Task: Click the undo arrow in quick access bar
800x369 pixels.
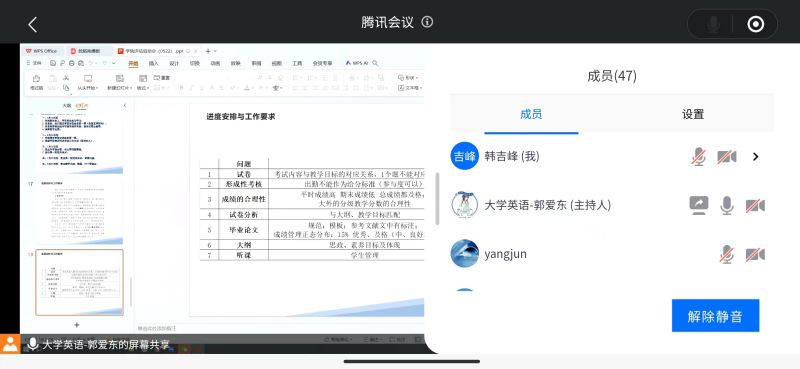Action: pos(91,63)
